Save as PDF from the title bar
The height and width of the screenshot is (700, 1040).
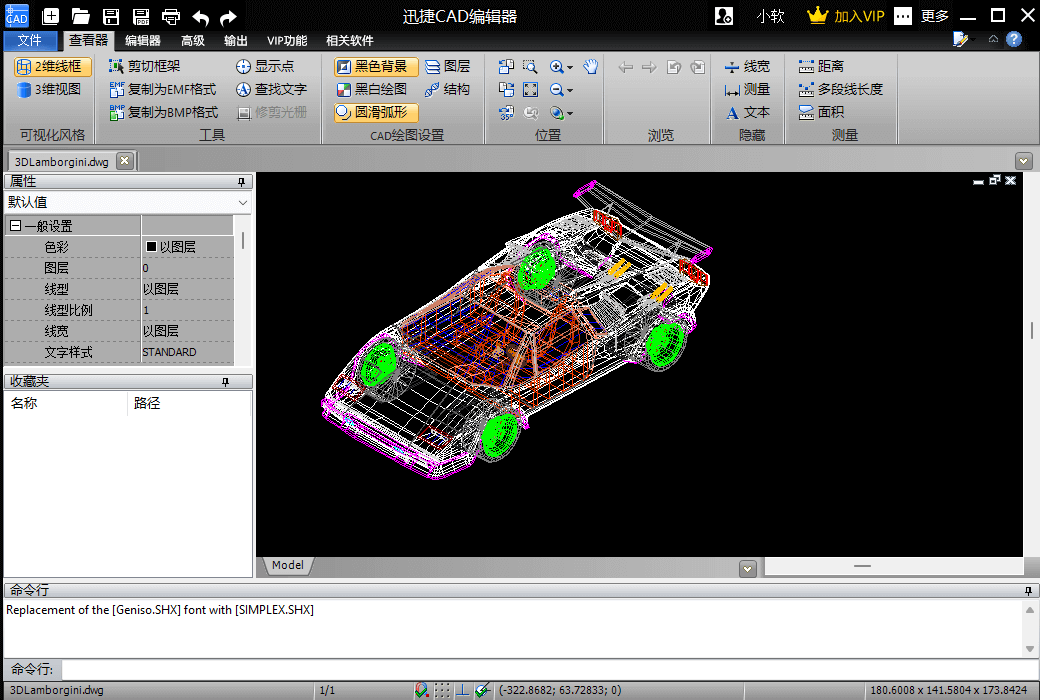(141, 17)
